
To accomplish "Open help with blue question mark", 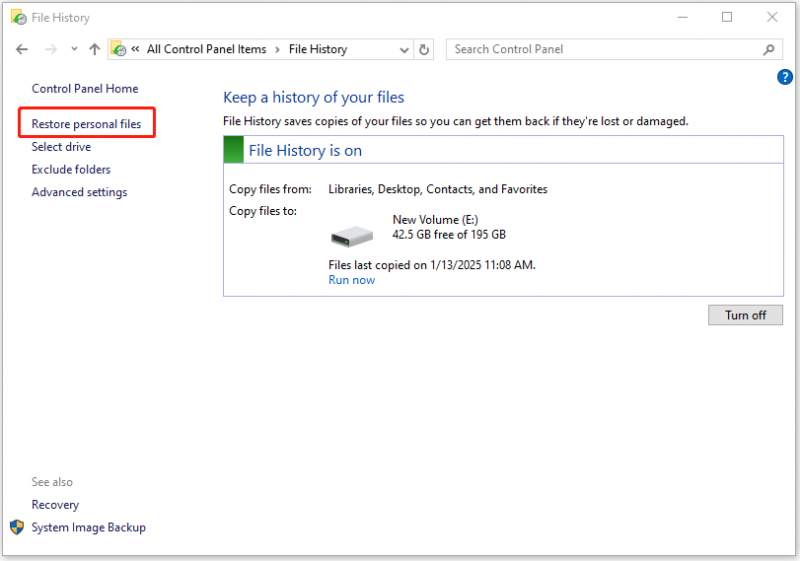I will pyautogui.click(x=785, y=78).
